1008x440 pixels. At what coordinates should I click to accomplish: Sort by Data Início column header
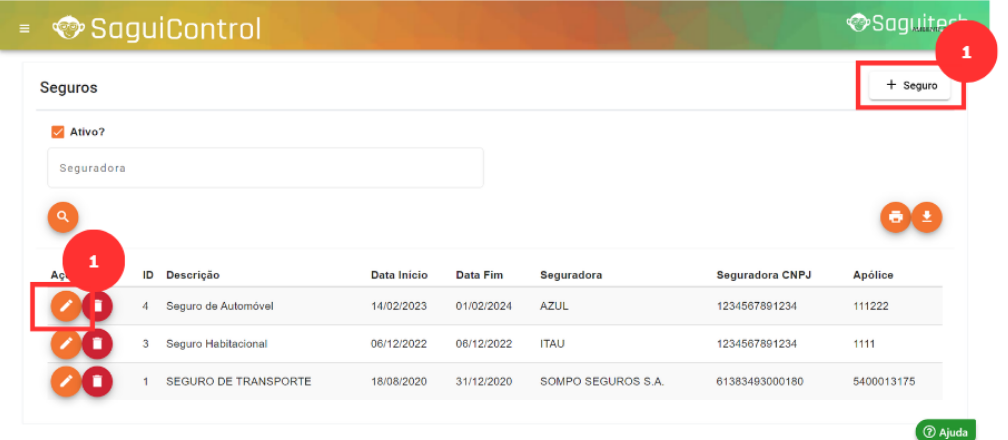[399, 275]
